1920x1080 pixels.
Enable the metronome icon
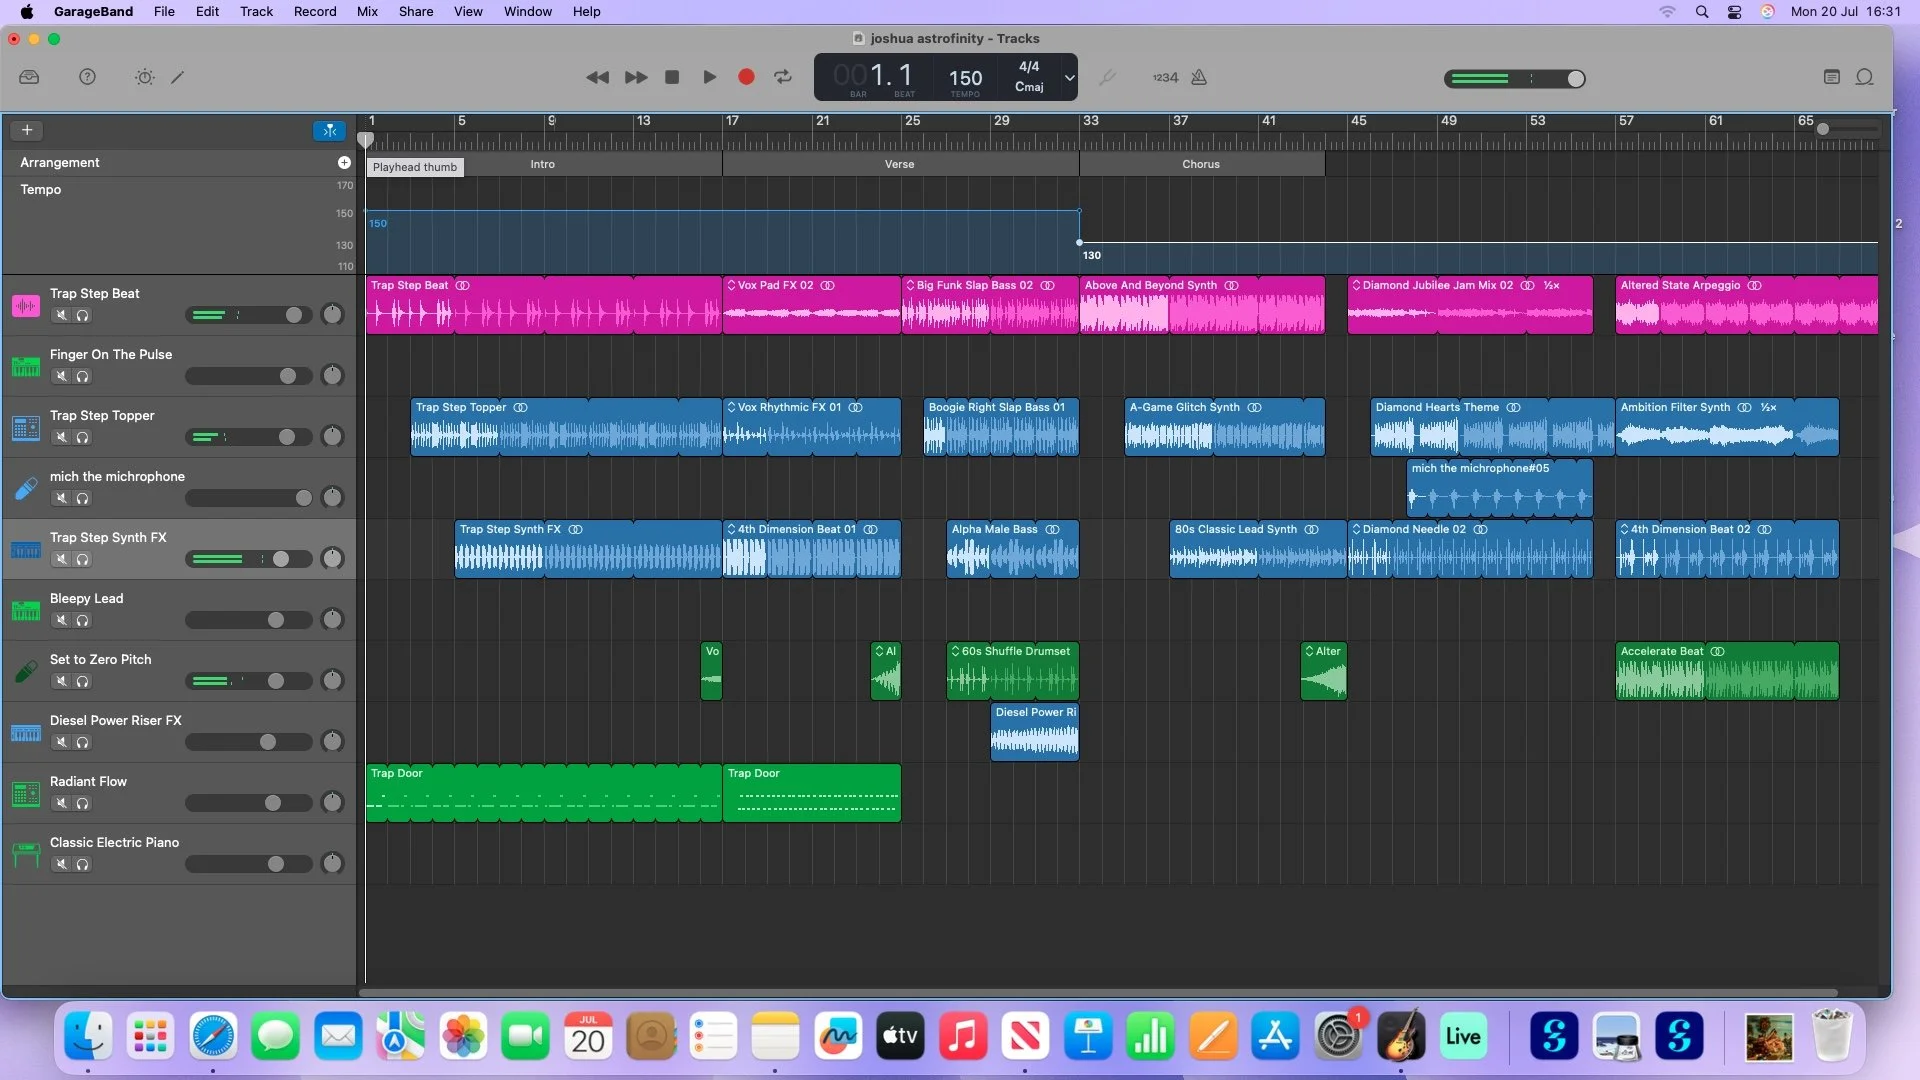click(x=1199, y=77)
